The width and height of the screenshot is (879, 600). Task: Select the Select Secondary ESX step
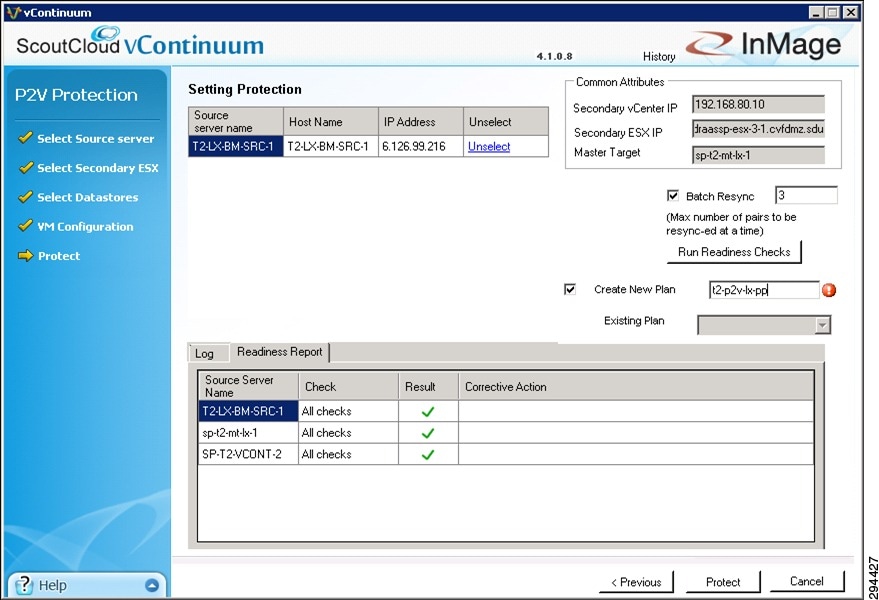98,168
